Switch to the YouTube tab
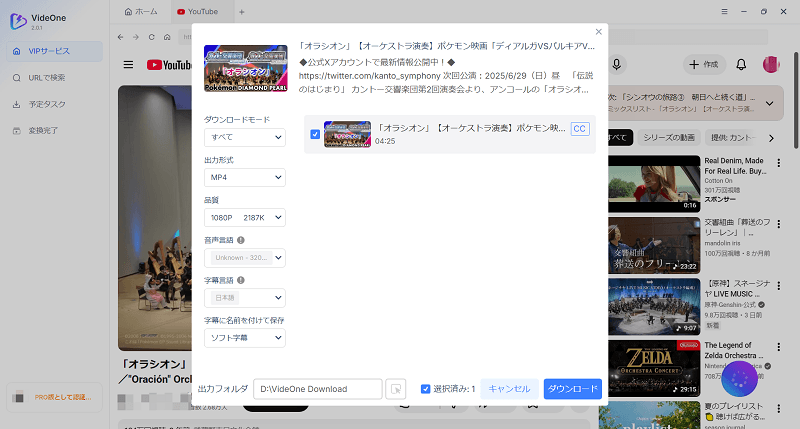This screenshot has height=429, width=800. click(x=197, y=11)
